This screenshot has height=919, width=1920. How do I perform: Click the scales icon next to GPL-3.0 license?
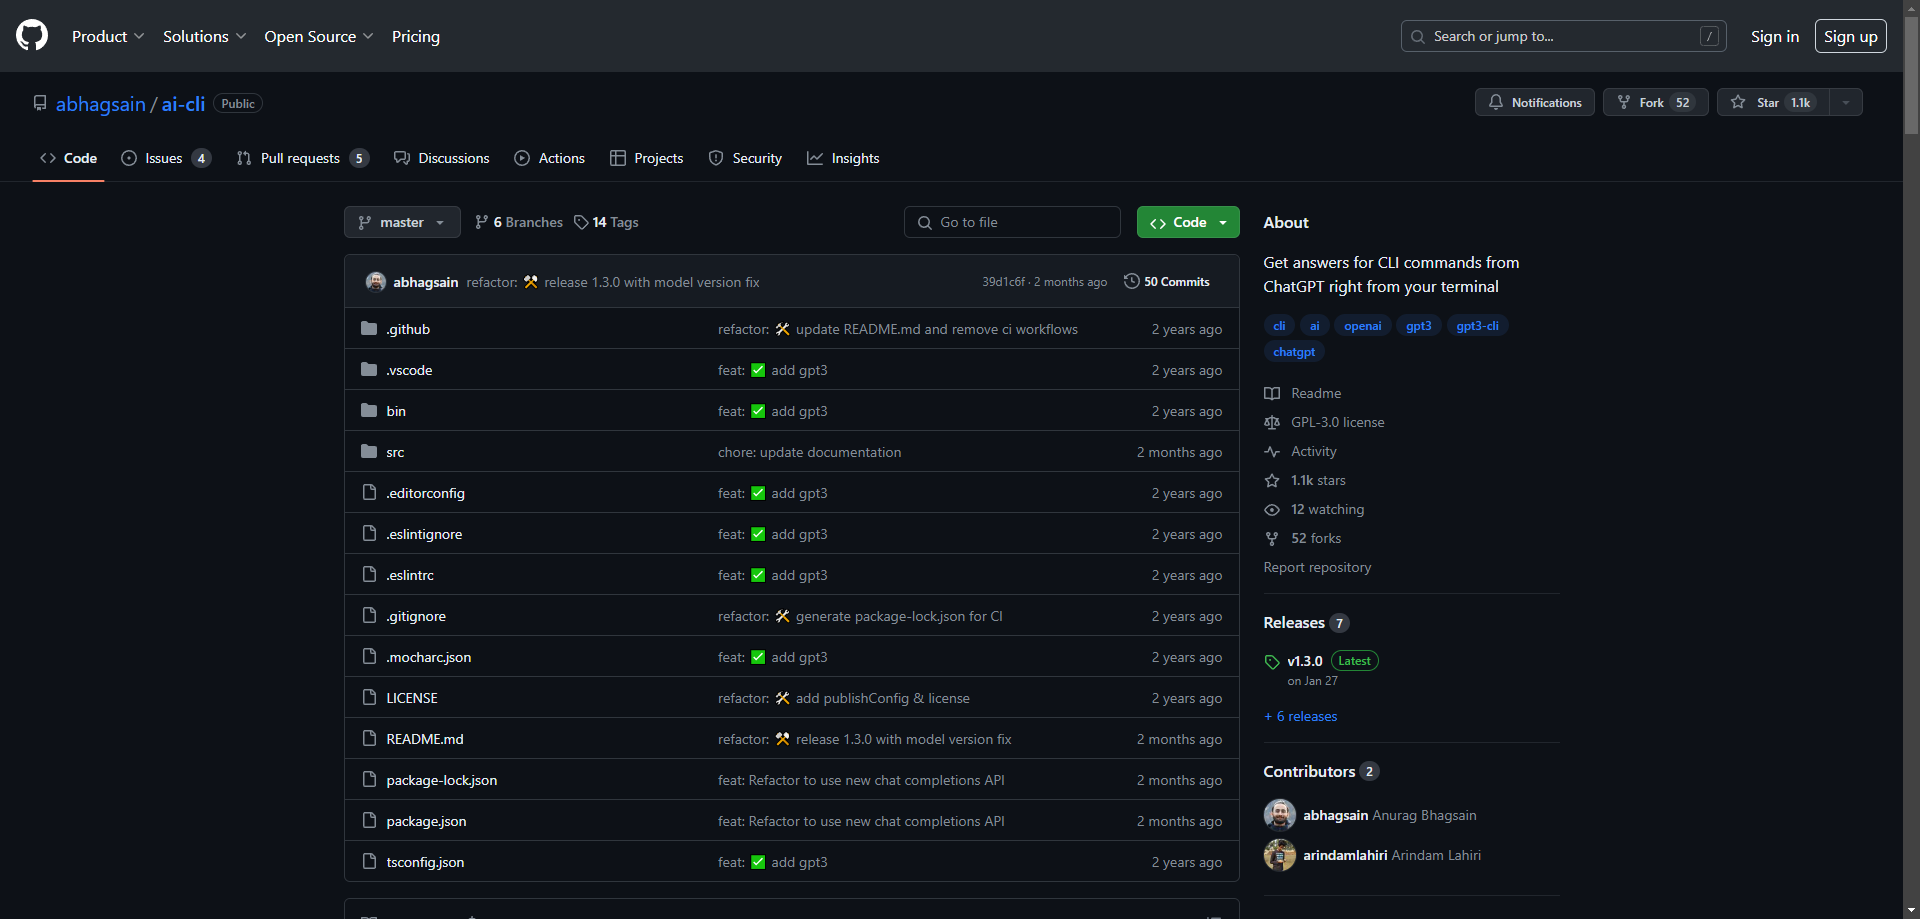1272,422
